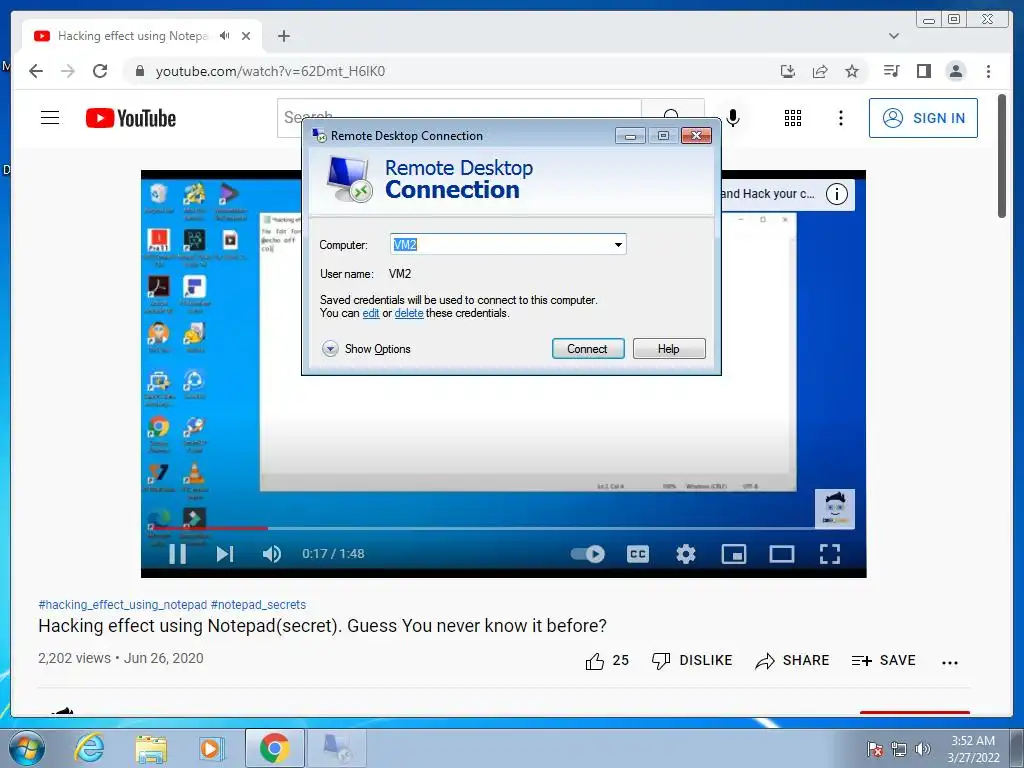
Task: Click the SIGN IN button
Action: tap(923, 118)
